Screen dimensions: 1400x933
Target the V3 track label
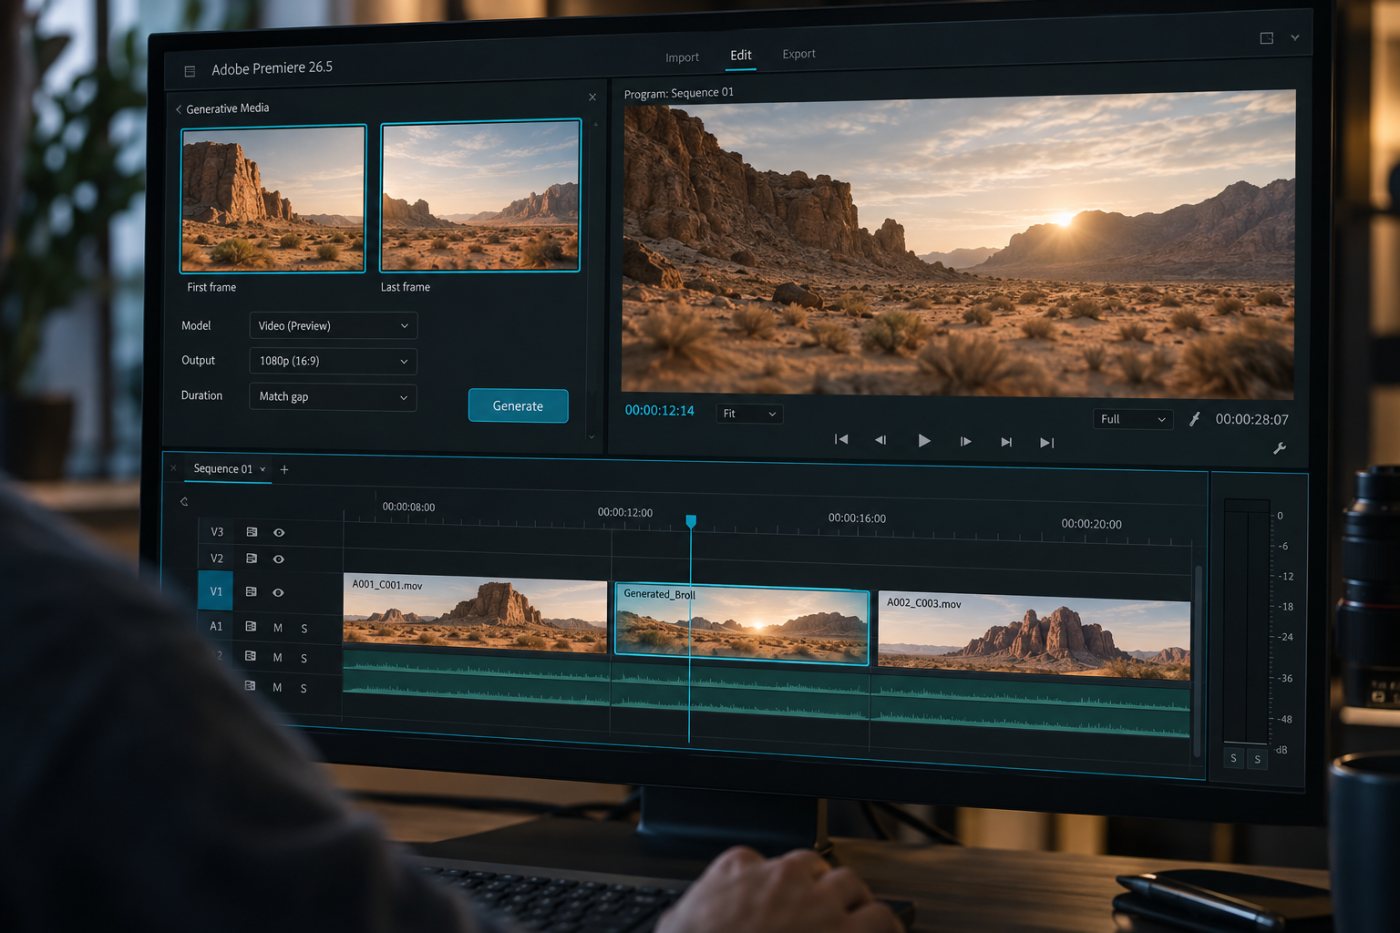point(217,532)
